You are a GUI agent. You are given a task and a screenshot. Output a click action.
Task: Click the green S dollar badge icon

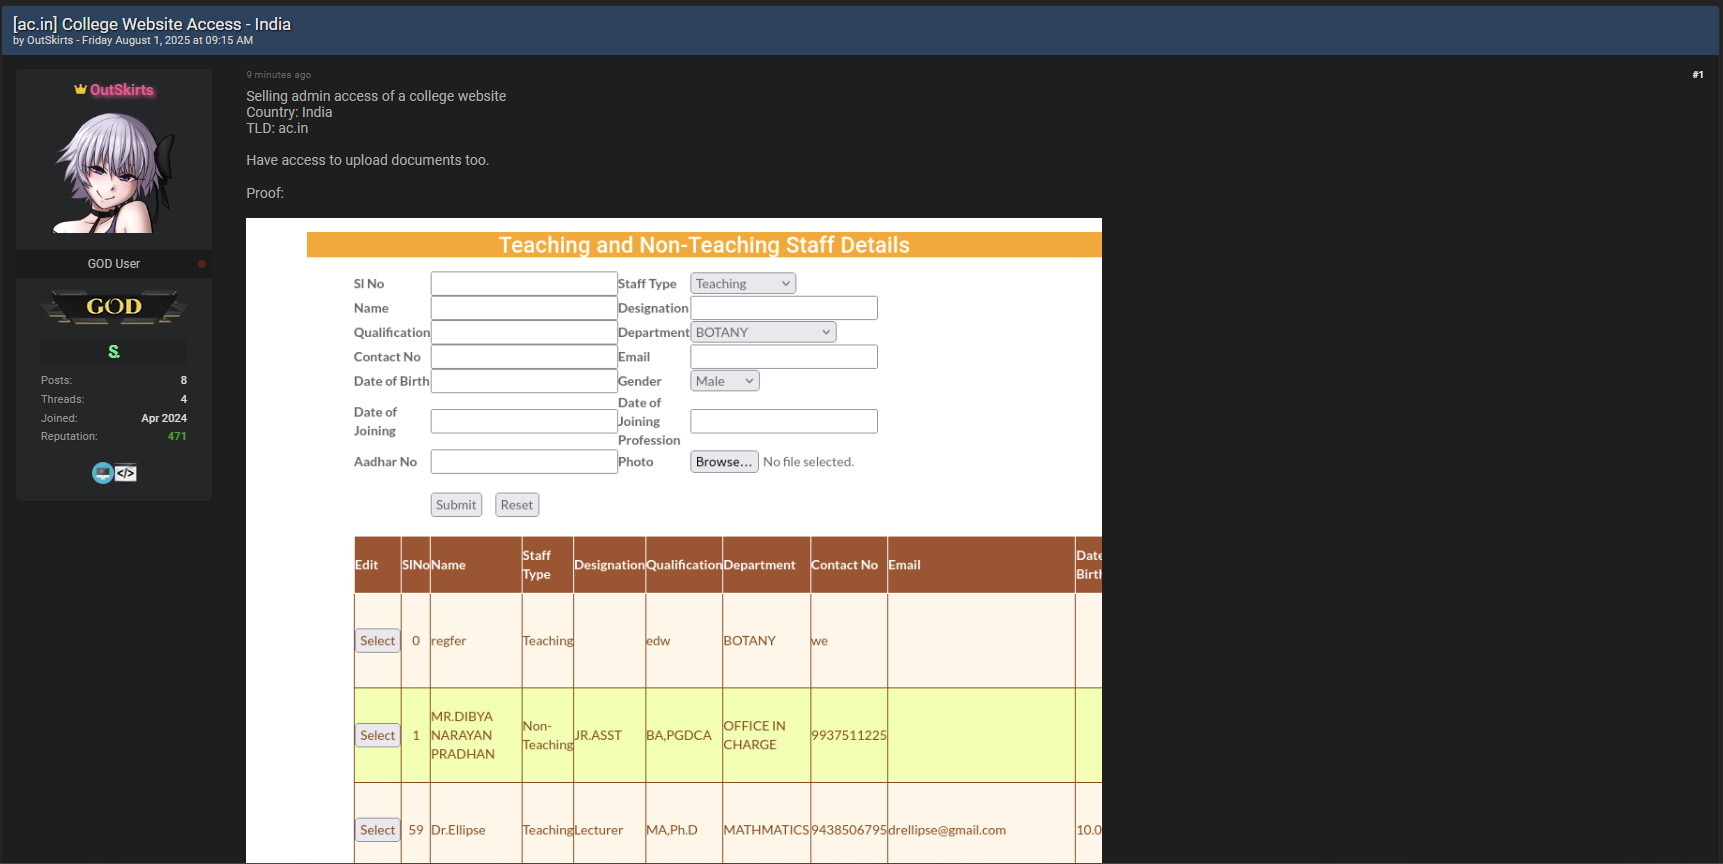pos(114,352)
